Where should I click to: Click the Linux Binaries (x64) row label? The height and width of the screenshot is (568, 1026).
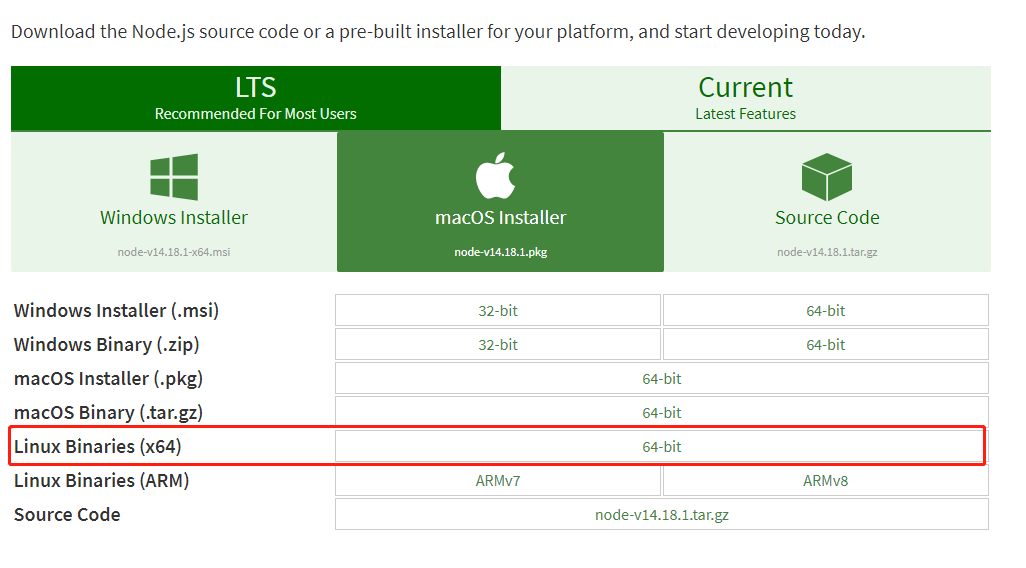97,446
